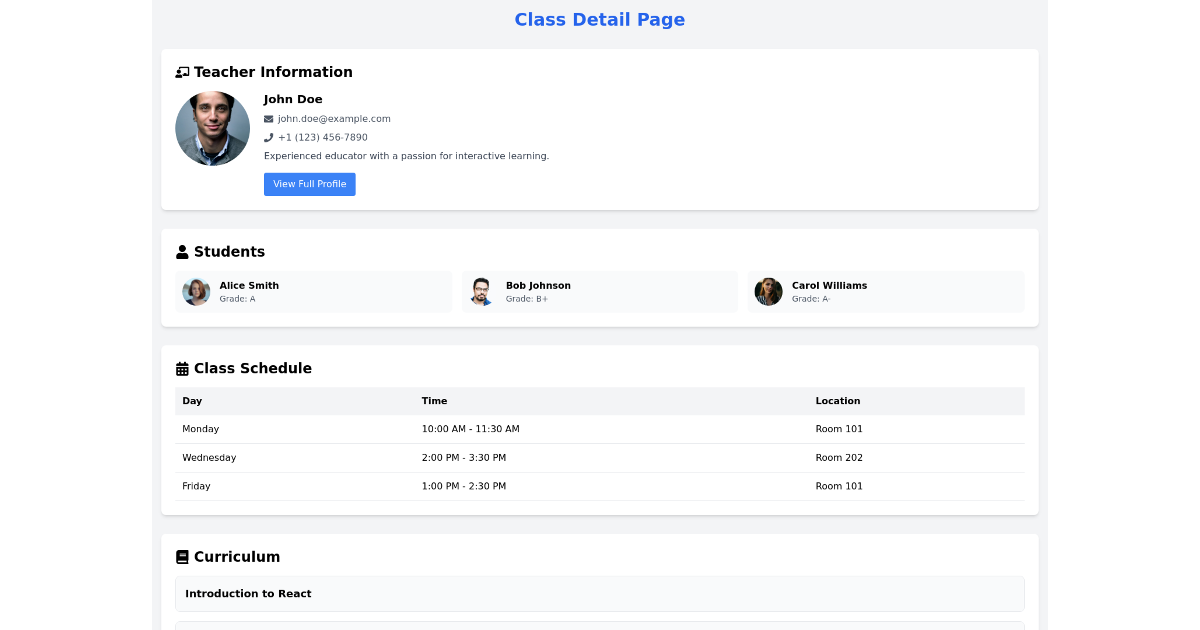The image size is (1200, 630).
Task: Click Bob Johnson's avatar picture
Action: pyautogui.click(x=482, y=291)
